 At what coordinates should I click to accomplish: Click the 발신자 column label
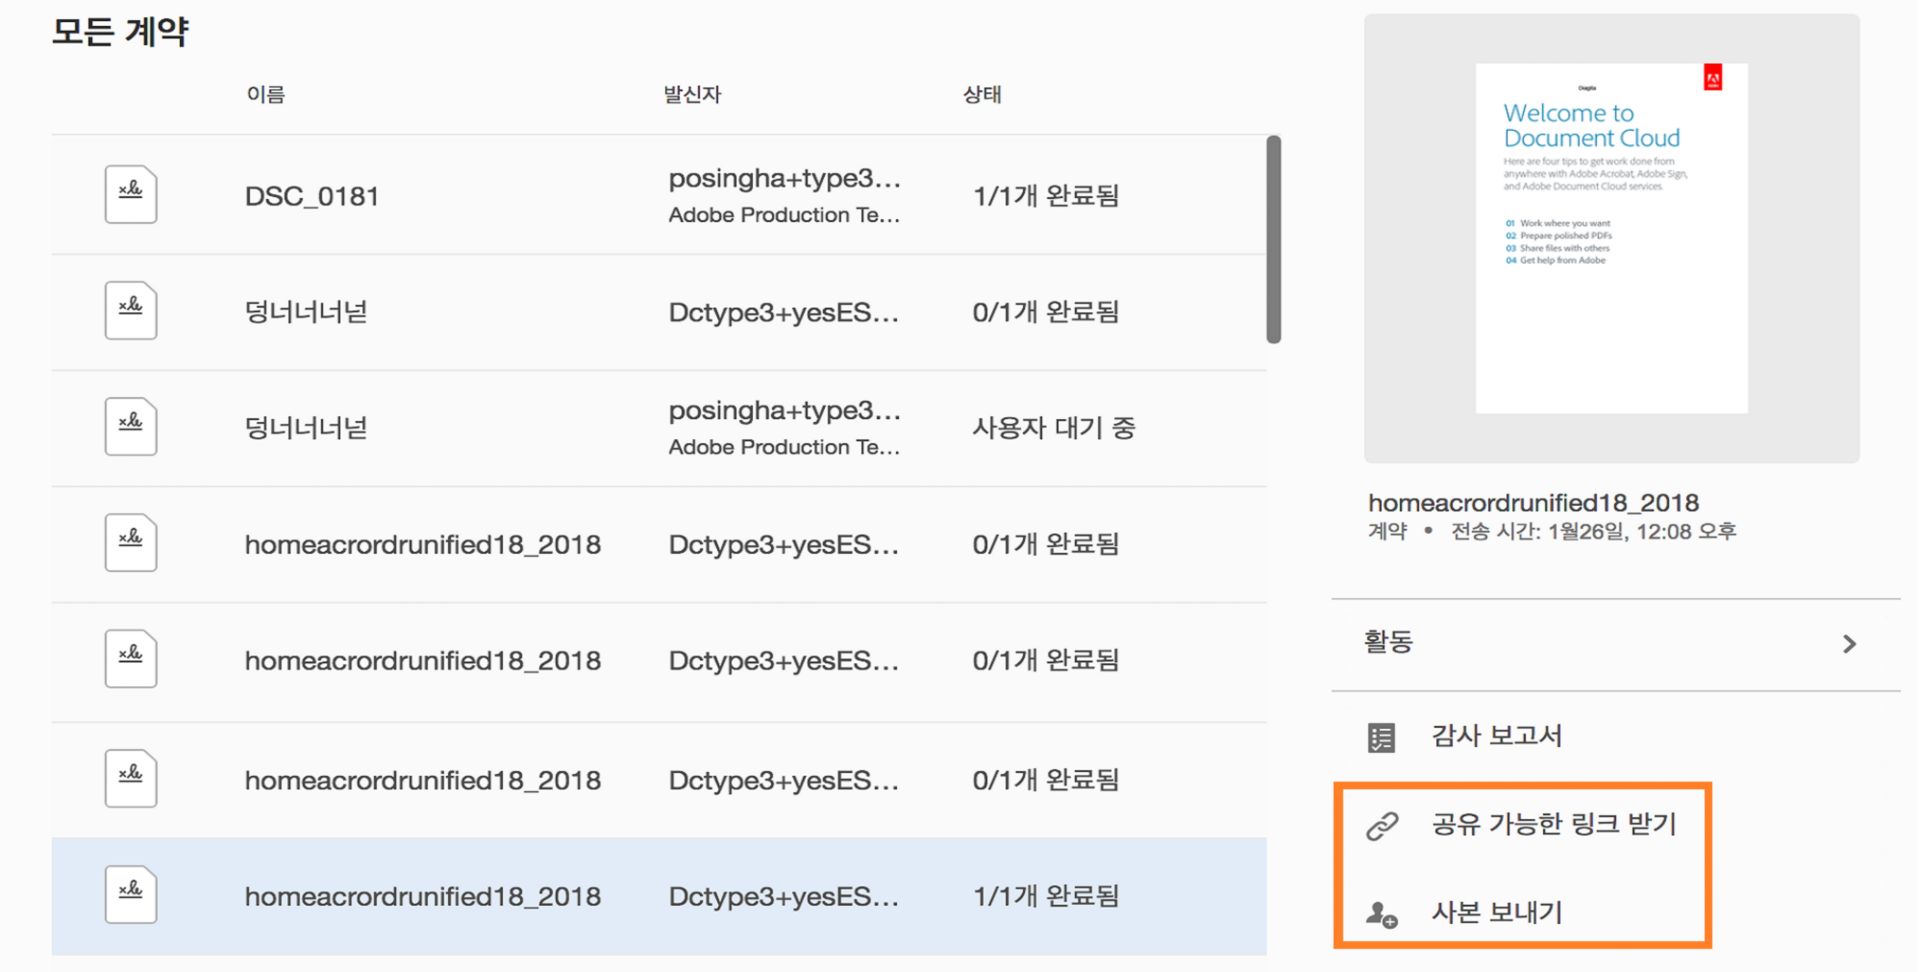coord(692,94)
